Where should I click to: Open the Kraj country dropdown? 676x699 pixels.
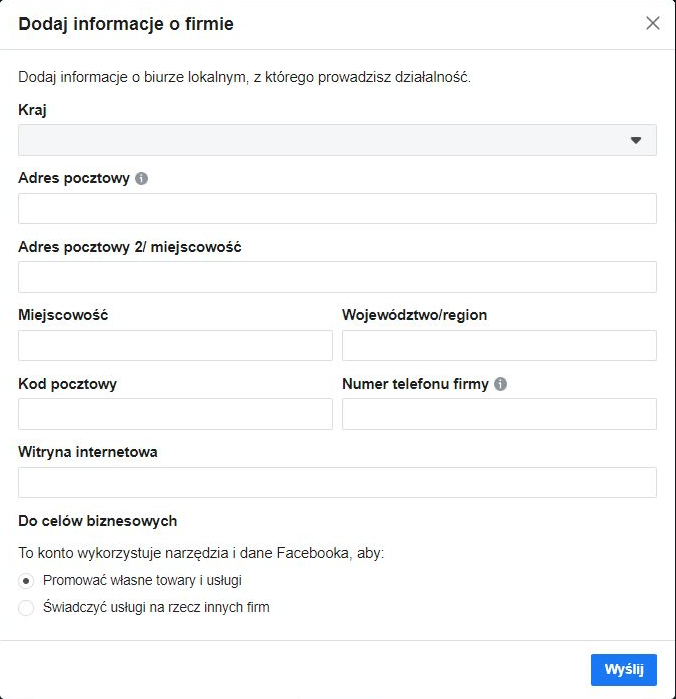pyautogui.click(x=337, y=140)
